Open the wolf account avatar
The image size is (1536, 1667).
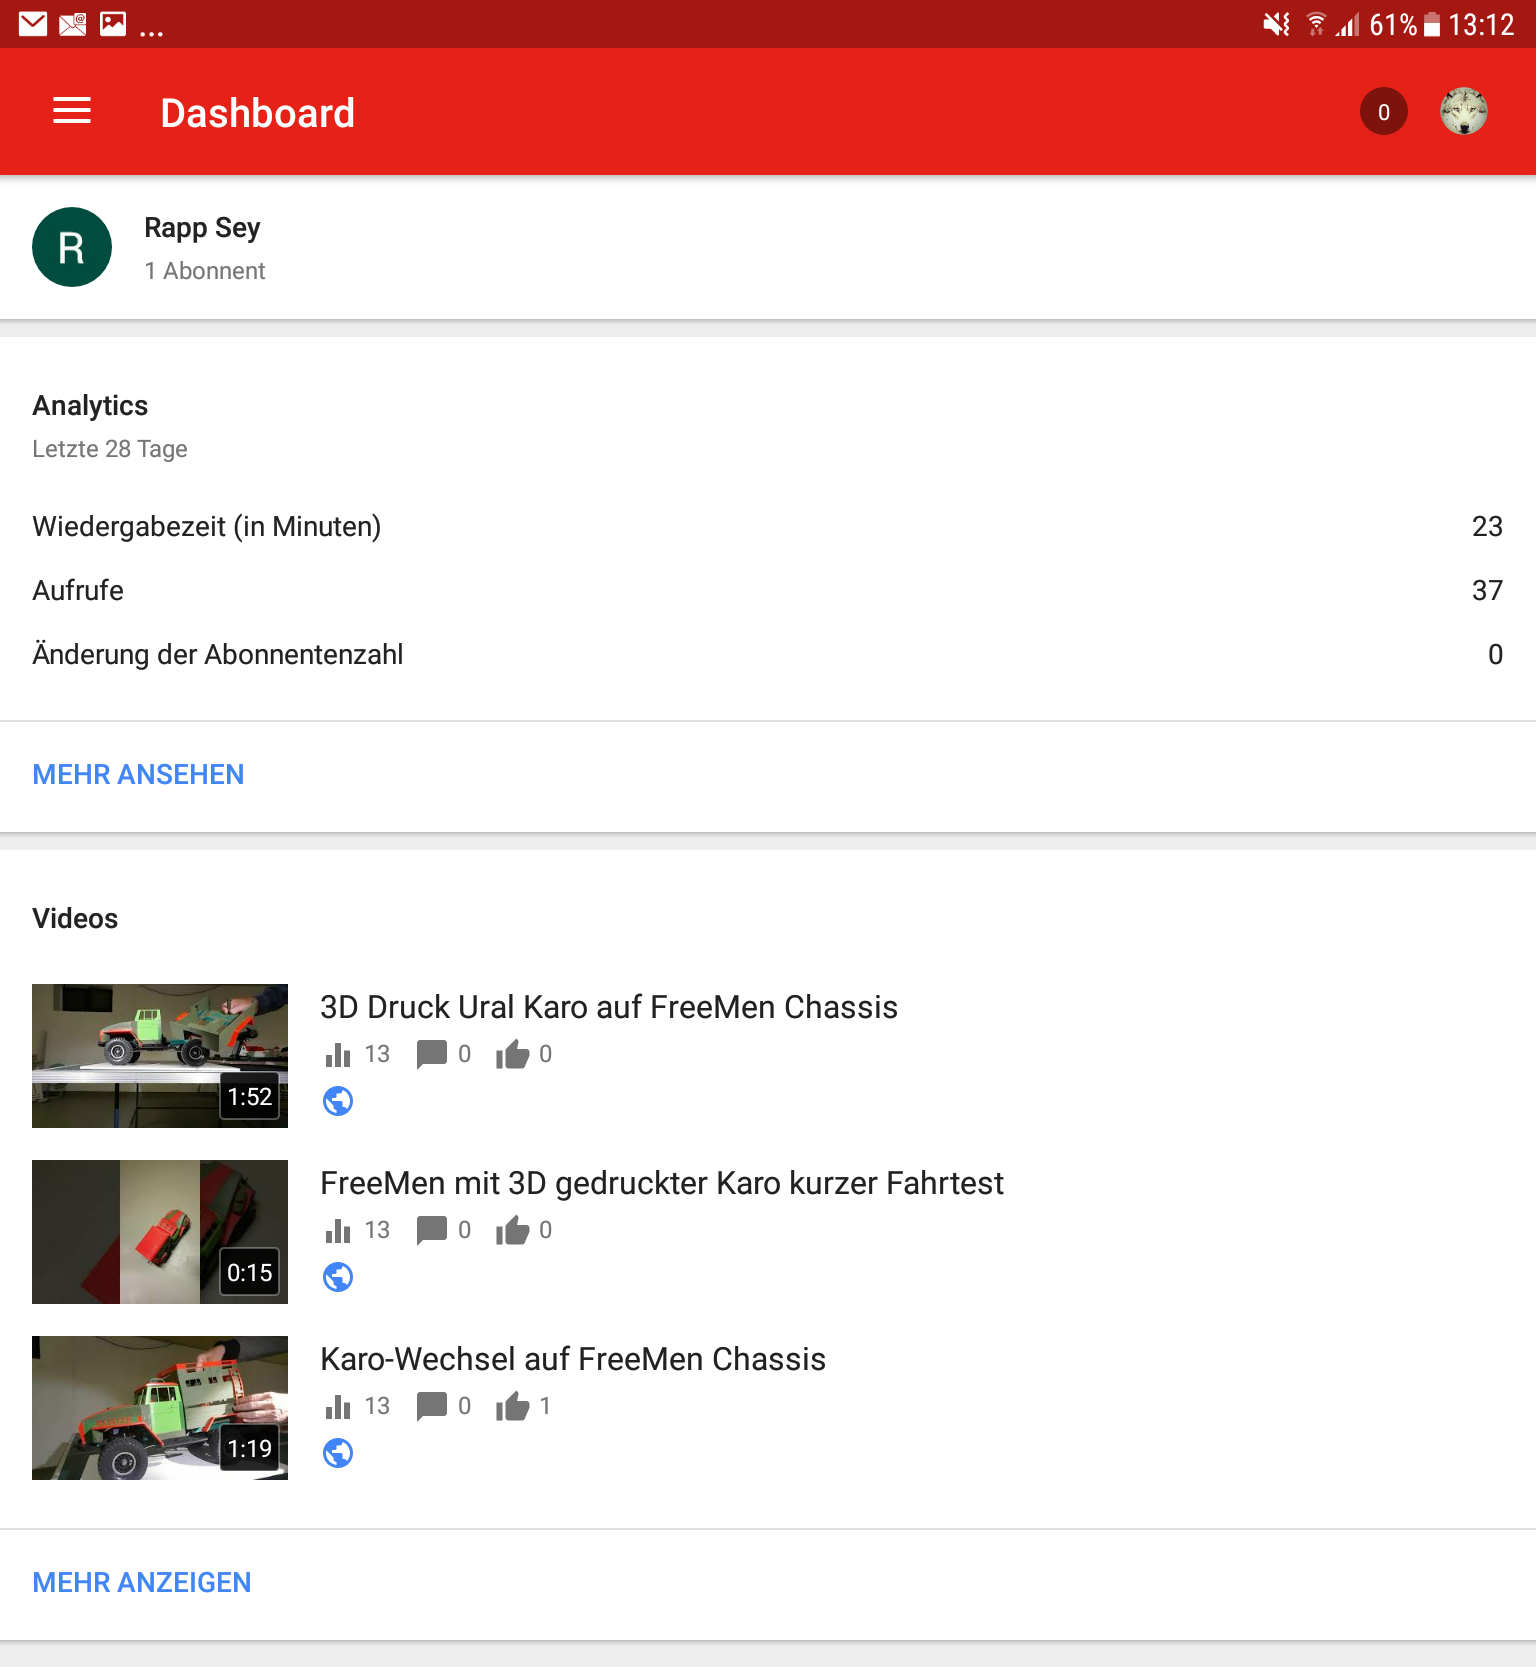coord(1463,112)
